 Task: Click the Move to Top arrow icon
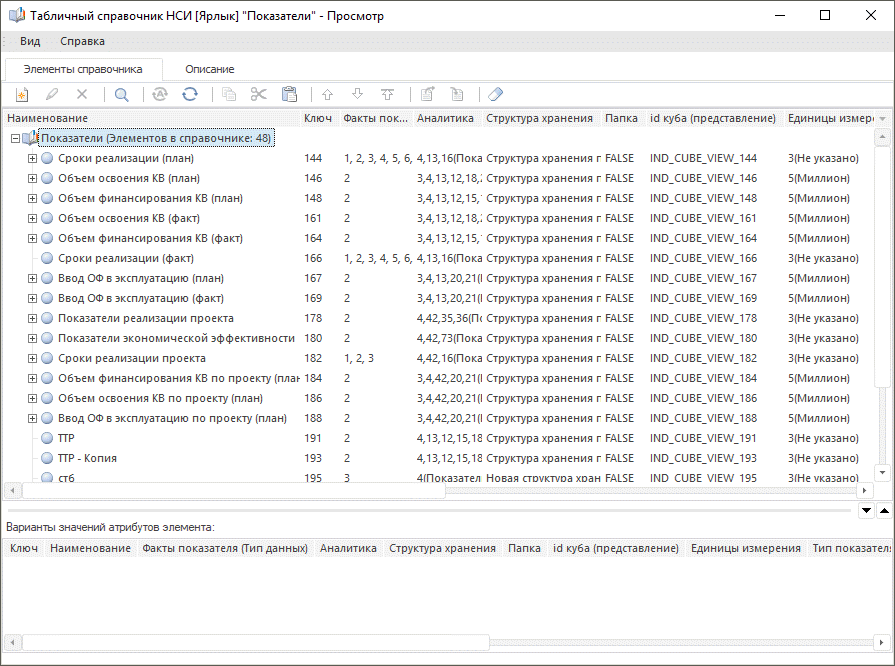pyautogui.click(x=387, y=94)
